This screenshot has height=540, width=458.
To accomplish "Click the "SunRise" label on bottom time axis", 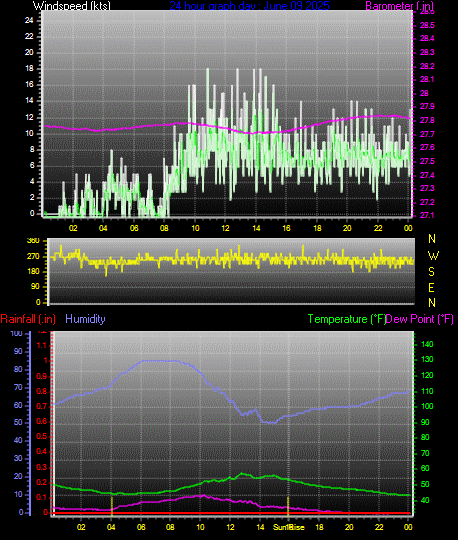I will (x=289, y=527).
